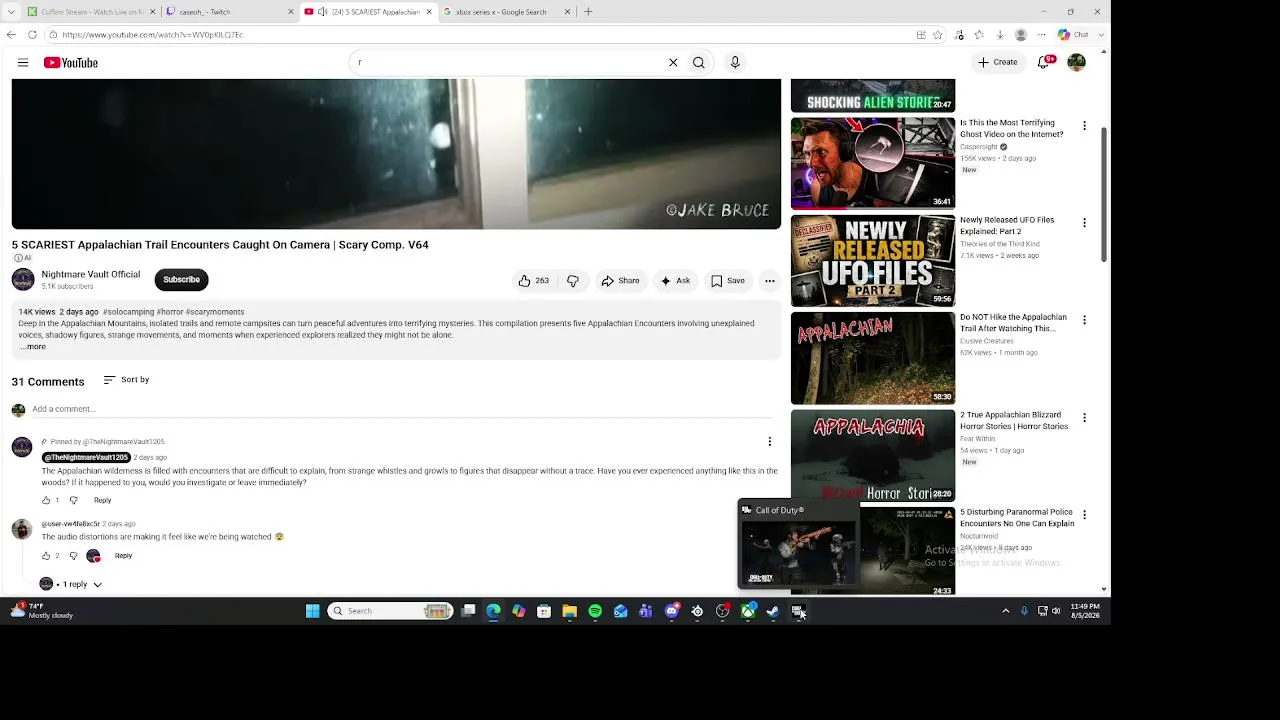Switch to the xbox series x Google tab

click(x=506, y=12)
